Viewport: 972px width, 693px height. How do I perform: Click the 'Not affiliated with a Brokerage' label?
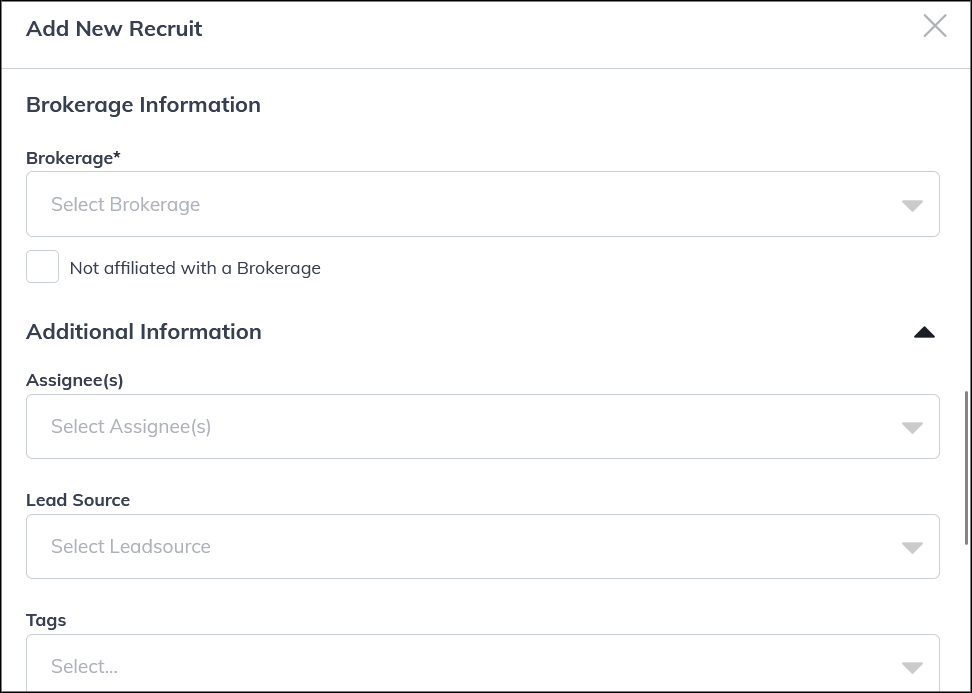[x=195, y=267]
